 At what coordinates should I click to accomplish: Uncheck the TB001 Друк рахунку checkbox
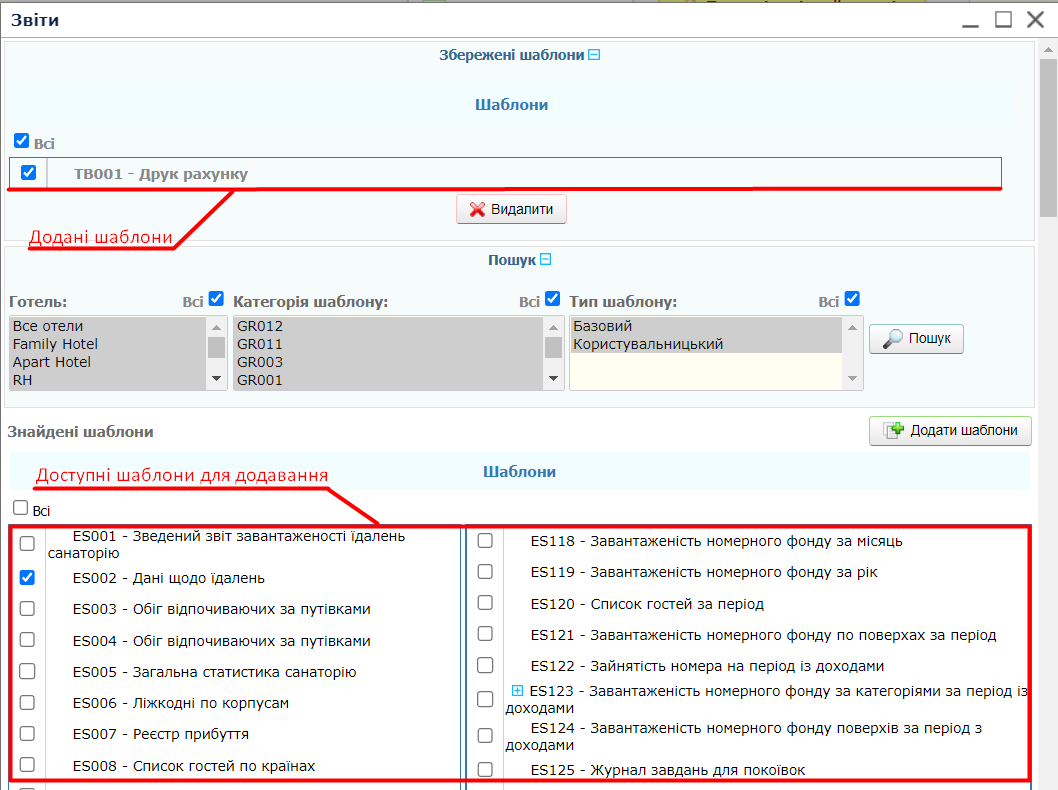(x=28, y=172)
